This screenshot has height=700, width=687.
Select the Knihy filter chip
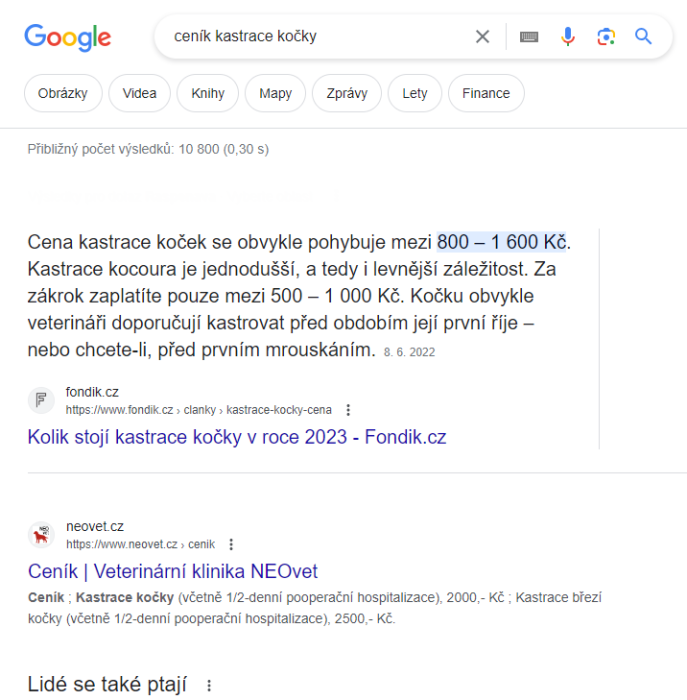(x=208, y=94)
